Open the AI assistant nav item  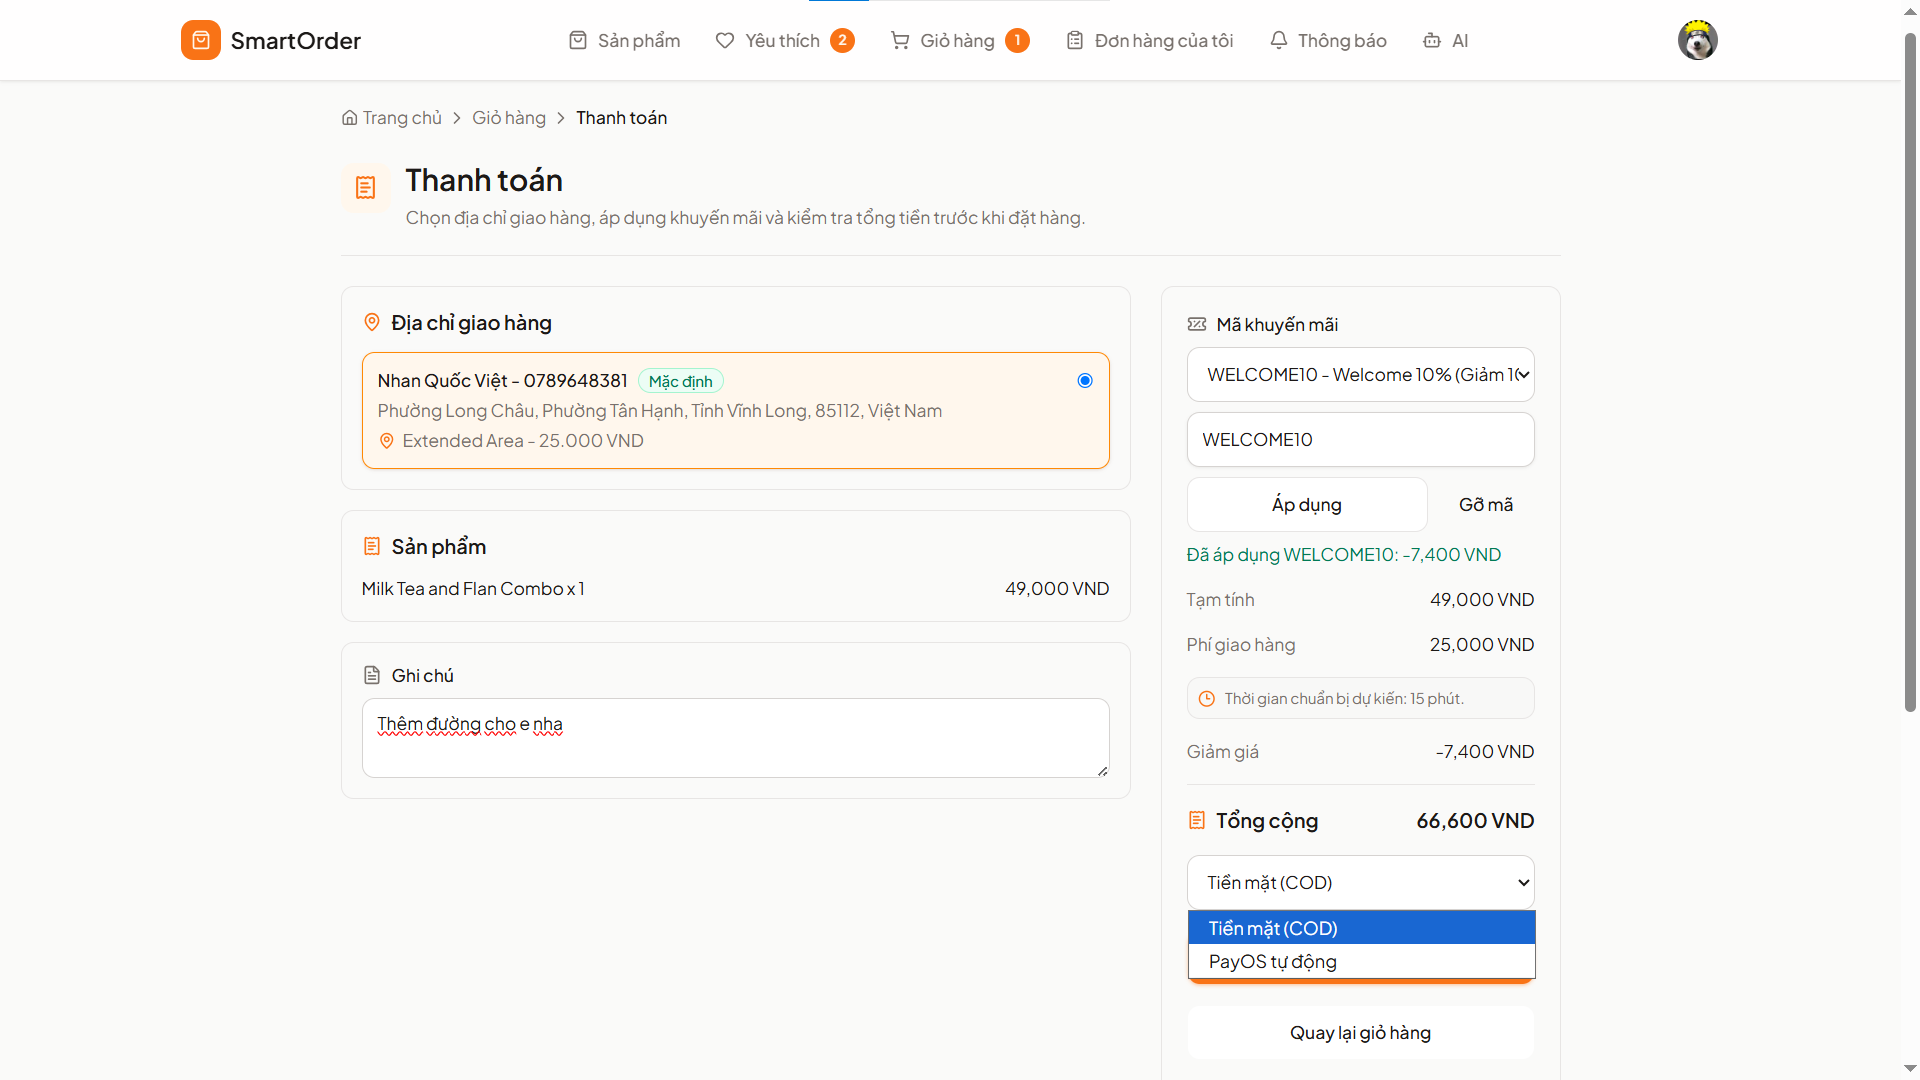point(1446,40)
